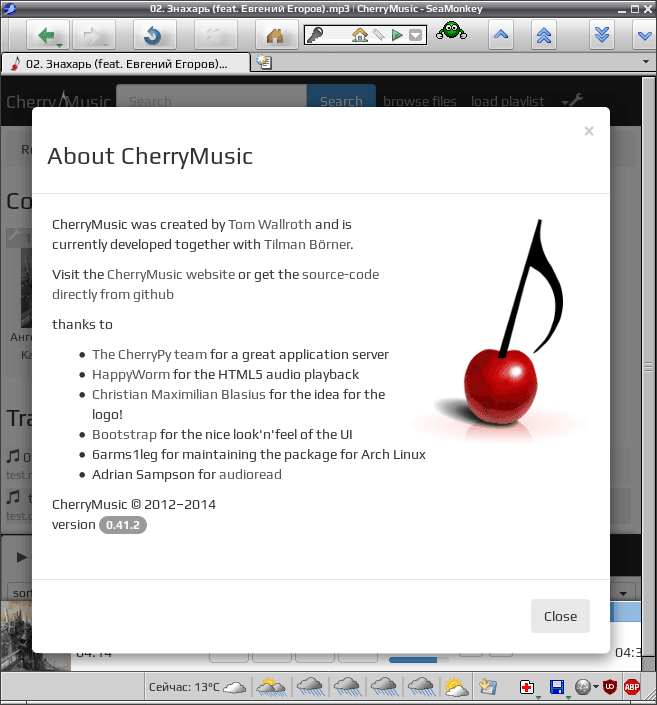
Task: Click the CherryMusic © 2012–2014 text
Action: point(134,504)
